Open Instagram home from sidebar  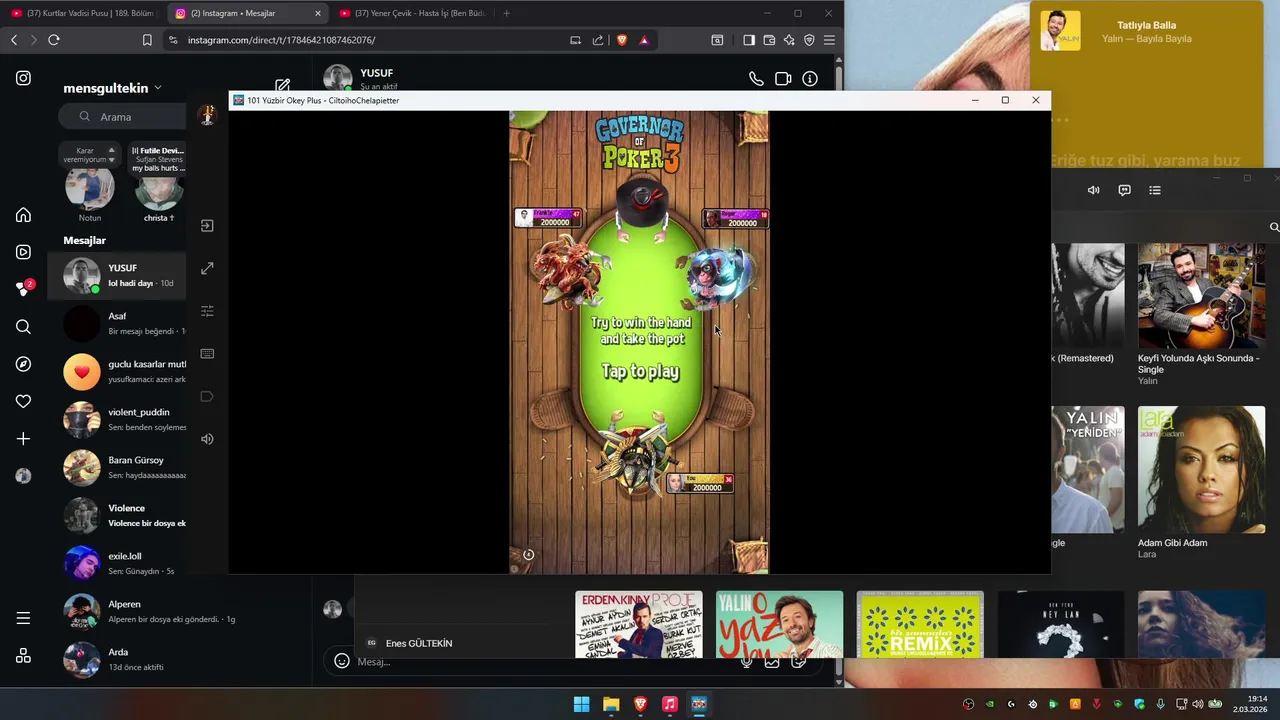coord(23,215)
